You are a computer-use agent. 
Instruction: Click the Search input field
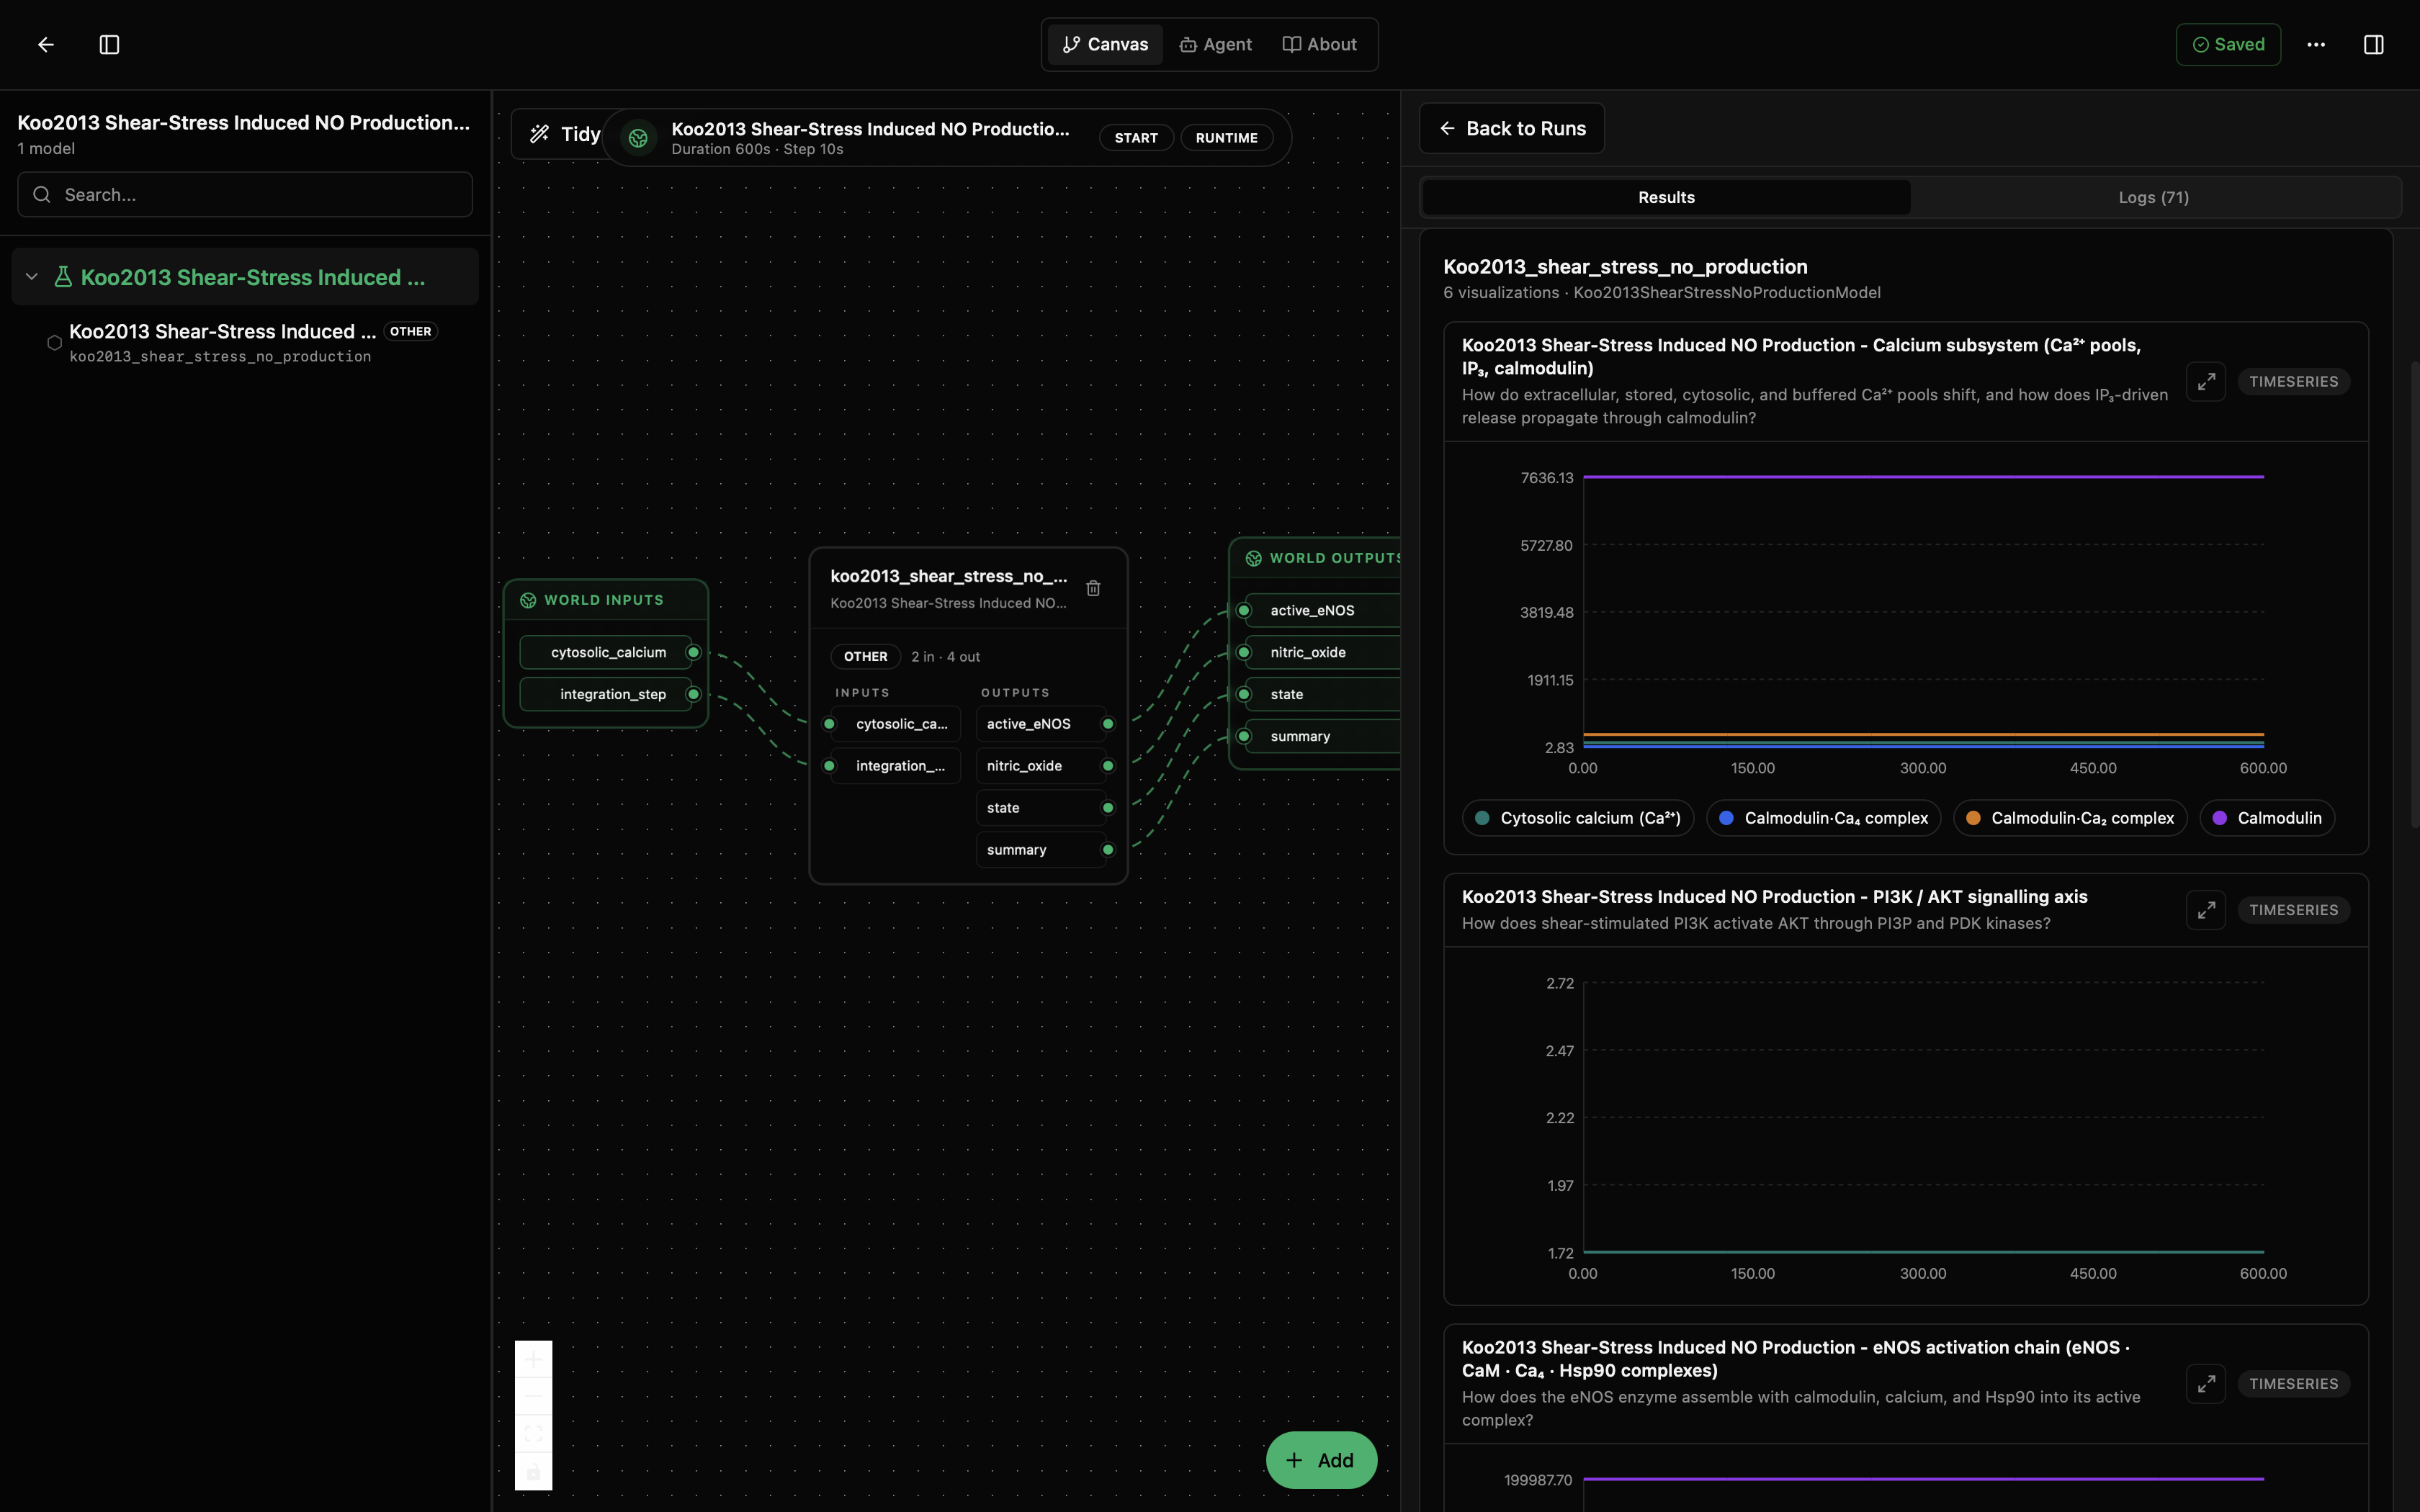coord(245,194)
